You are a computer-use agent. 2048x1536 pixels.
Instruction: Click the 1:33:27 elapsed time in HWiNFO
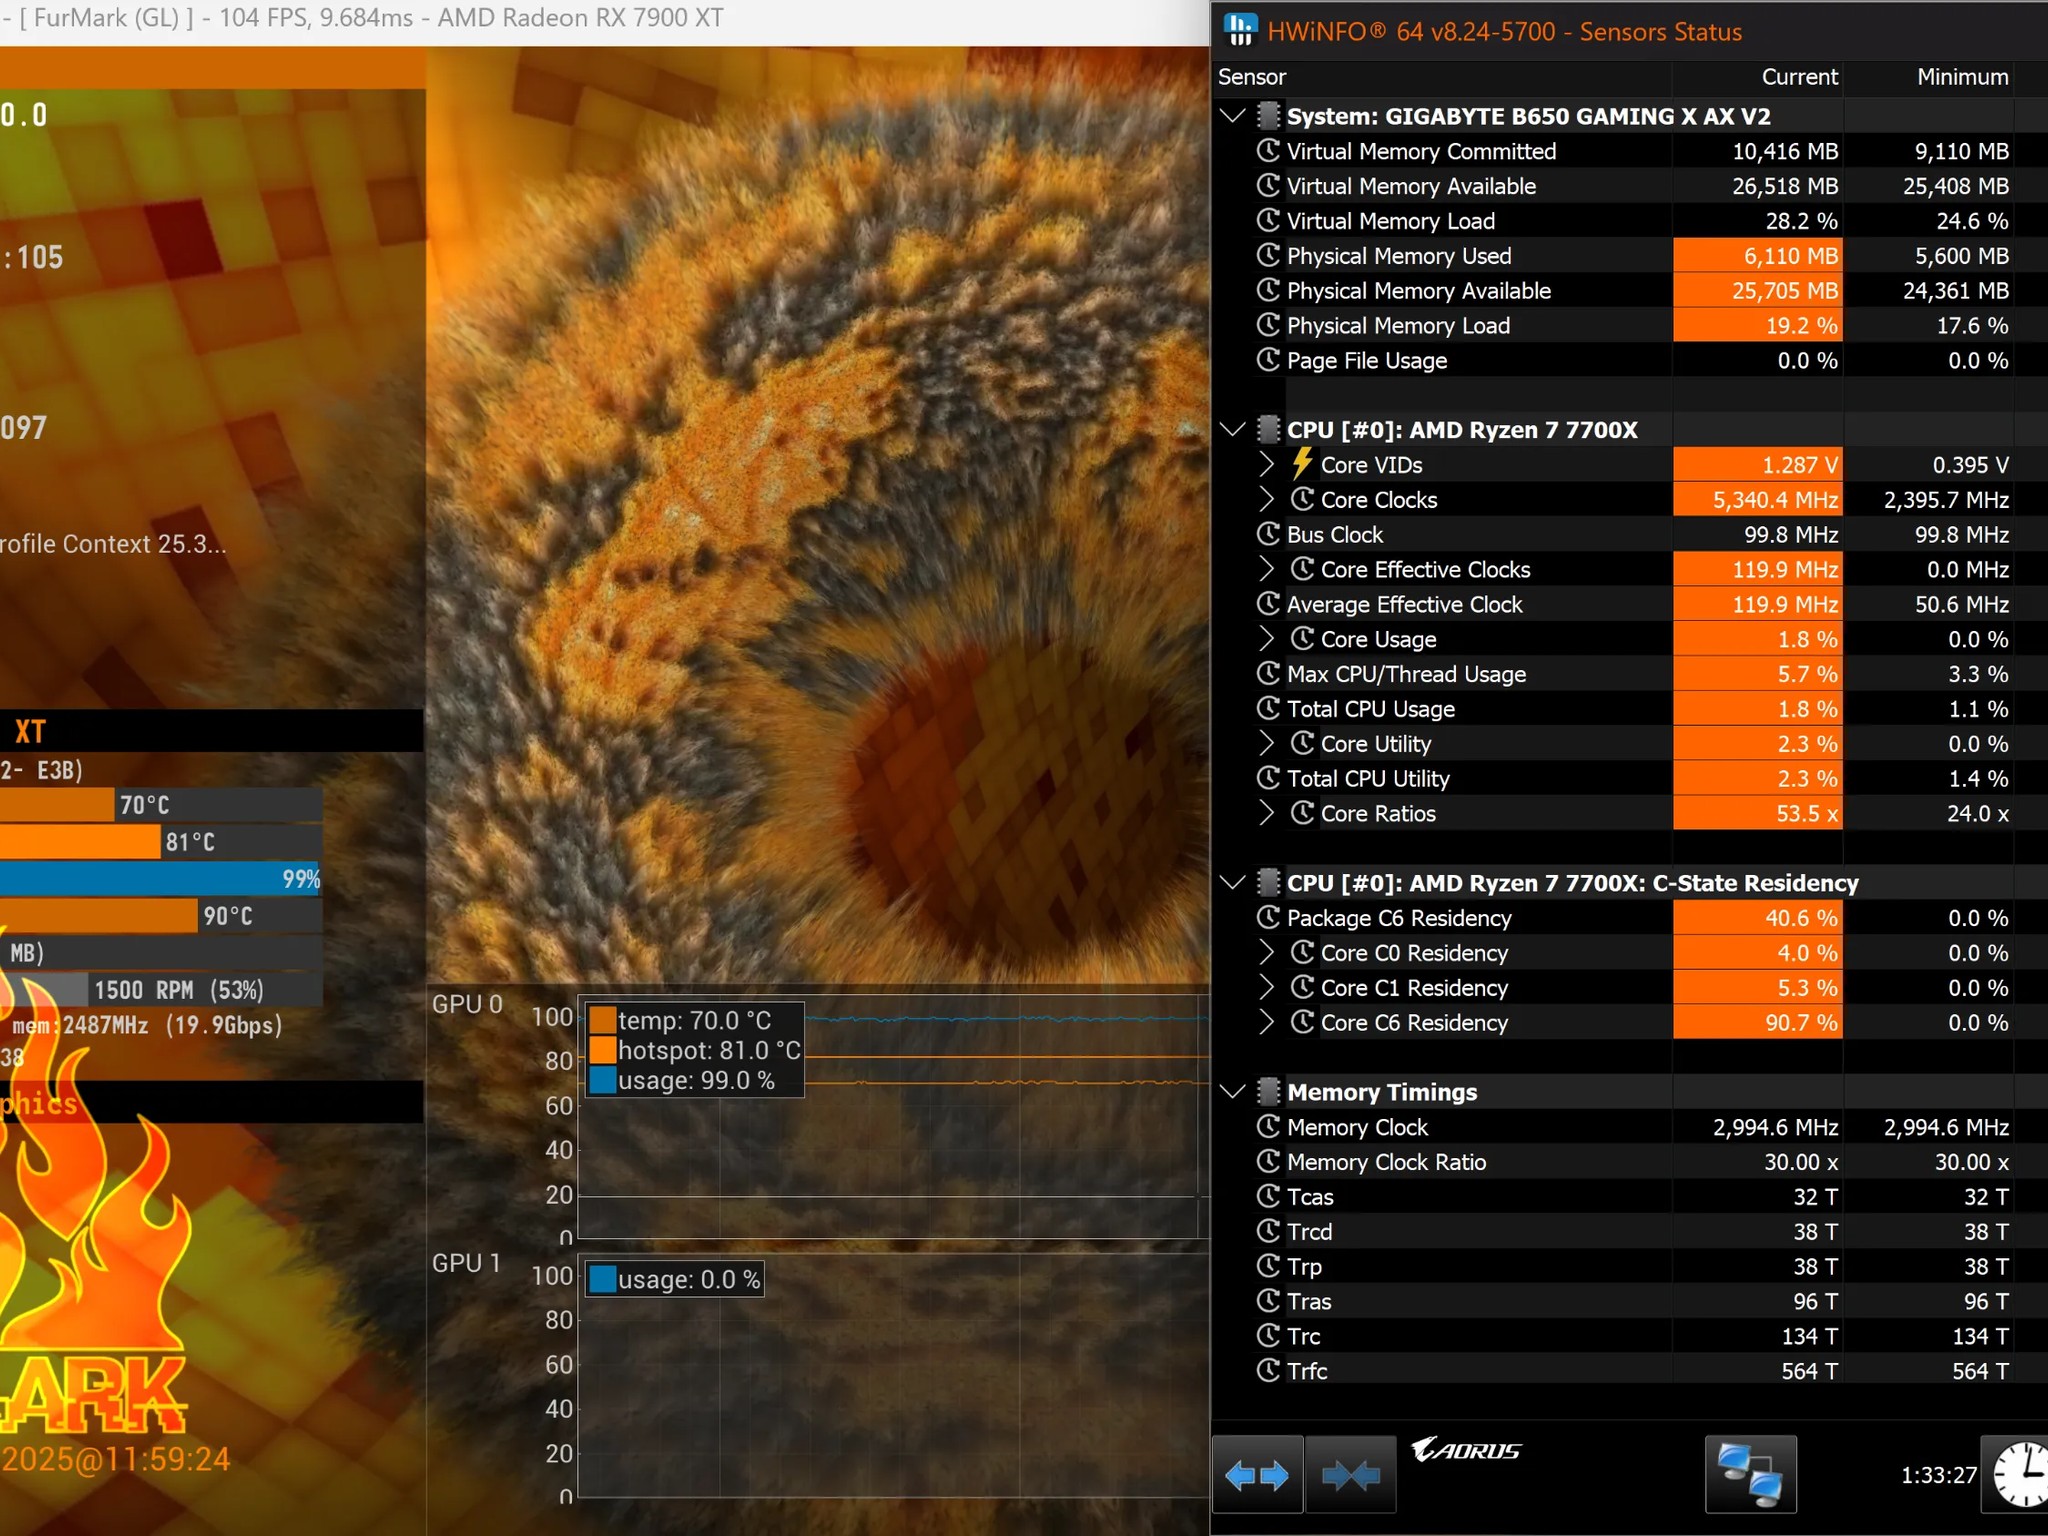[1938, 1475]
